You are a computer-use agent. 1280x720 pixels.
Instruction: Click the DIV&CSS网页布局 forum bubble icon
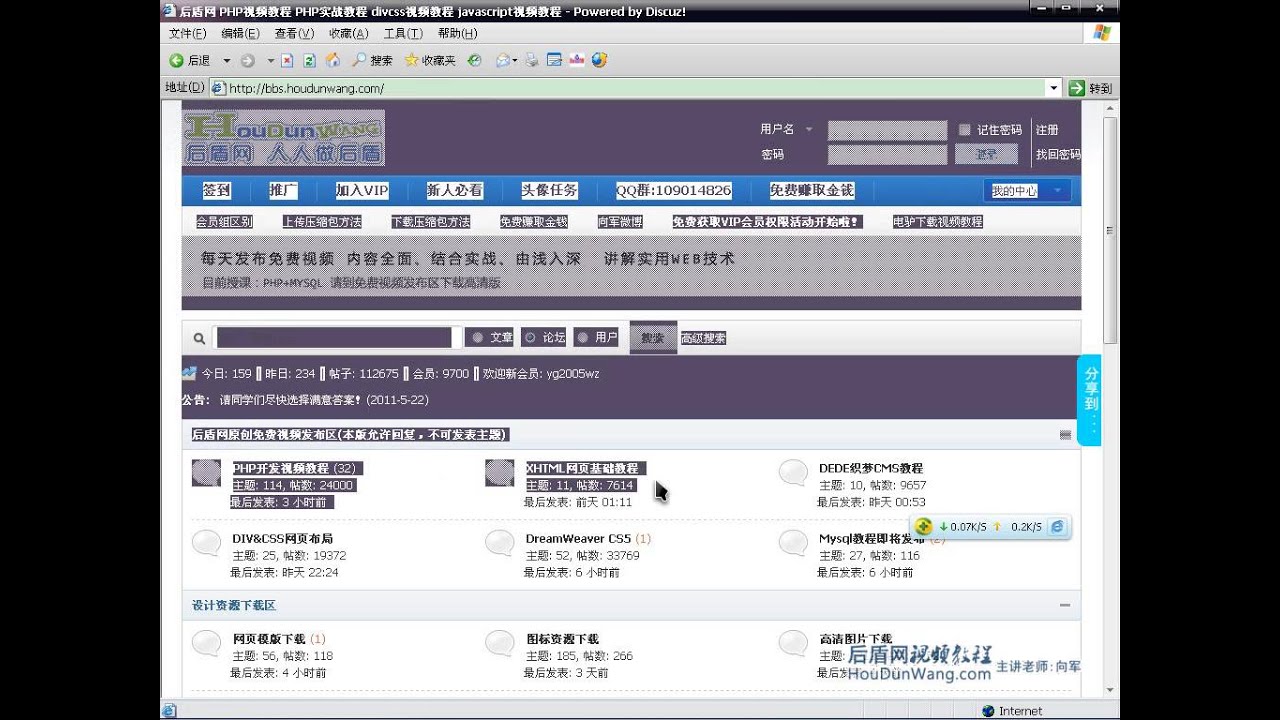206,543
